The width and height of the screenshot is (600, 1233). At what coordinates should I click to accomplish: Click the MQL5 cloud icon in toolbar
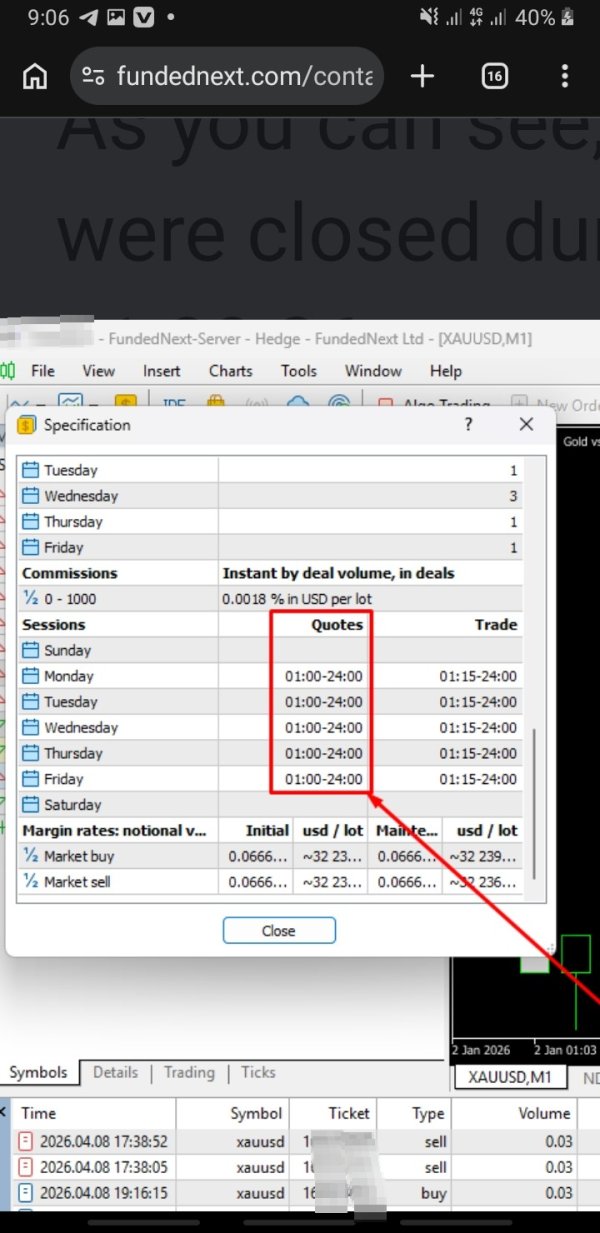click(296, 403)
